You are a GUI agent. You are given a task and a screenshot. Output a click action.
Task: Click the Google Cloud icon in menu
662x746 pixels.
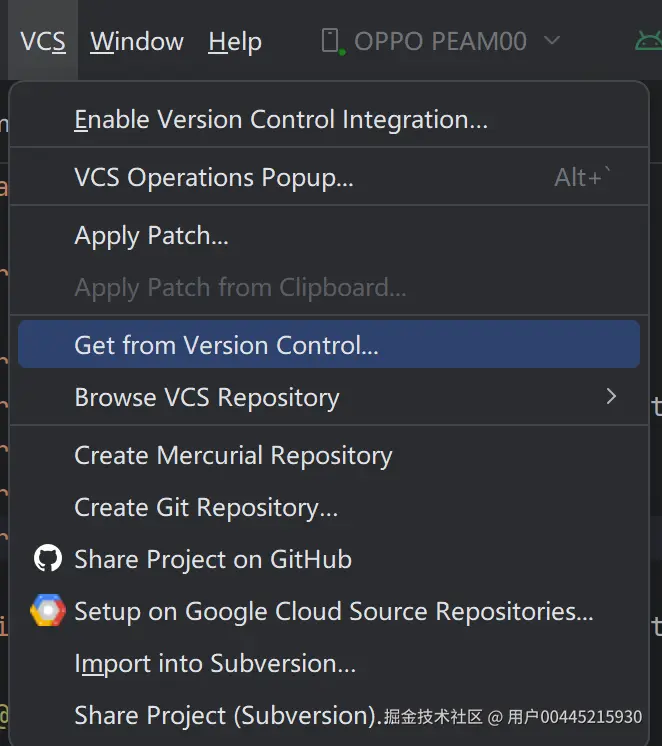click(47, 611)
